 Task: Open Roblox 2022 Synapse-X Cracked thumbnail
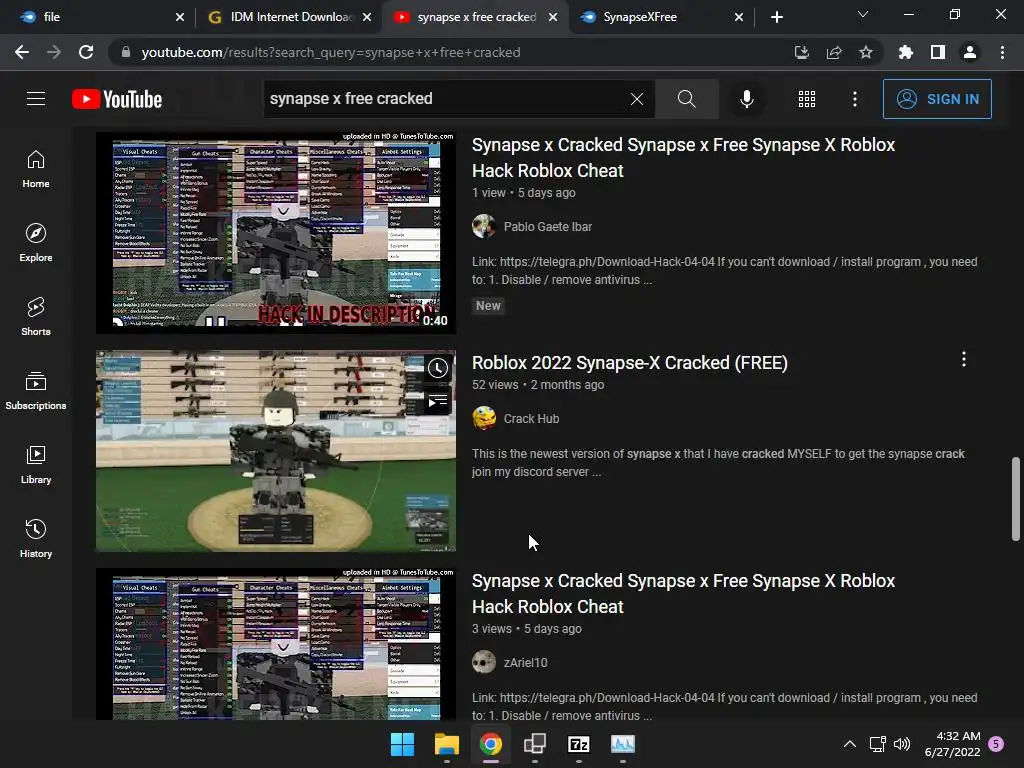coord(276,451)
